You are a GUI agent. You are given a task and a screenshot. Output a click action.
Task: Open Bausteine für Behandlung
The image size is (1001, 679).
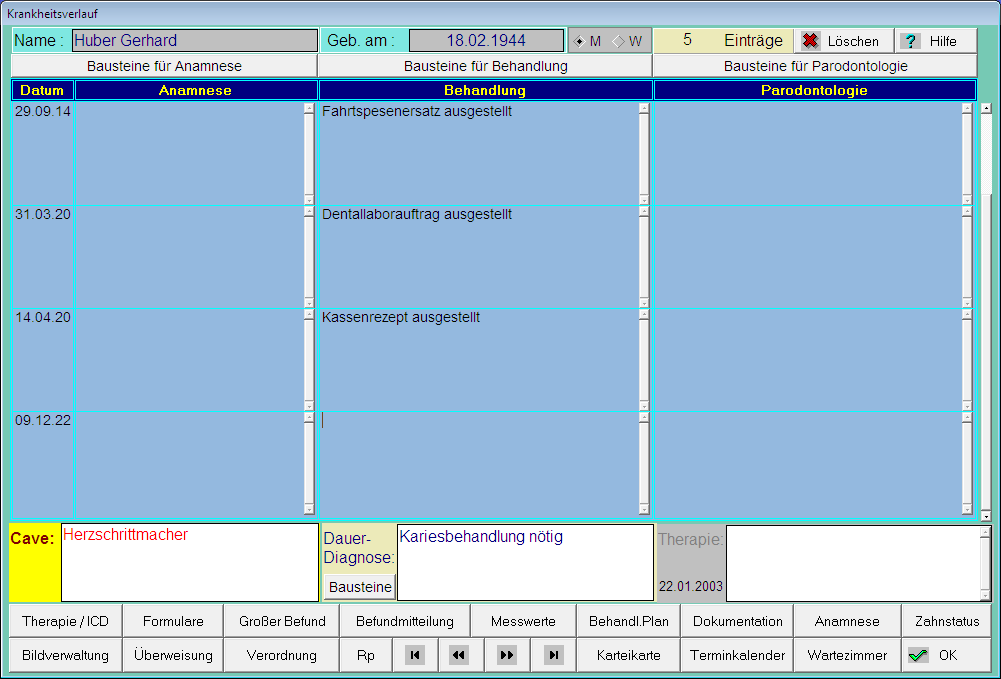[x=485, y=66]
